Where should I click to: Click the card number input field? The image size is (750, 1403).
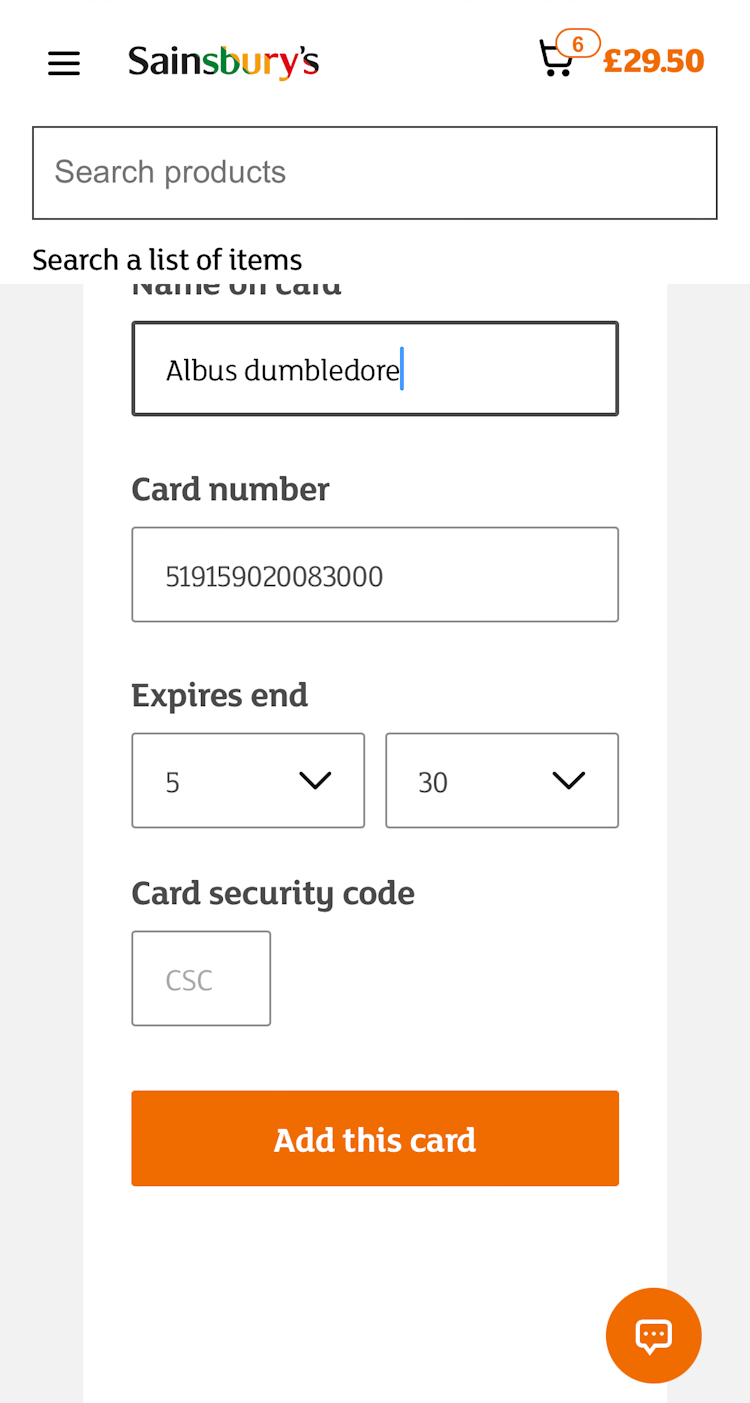[x=374, y=575]
